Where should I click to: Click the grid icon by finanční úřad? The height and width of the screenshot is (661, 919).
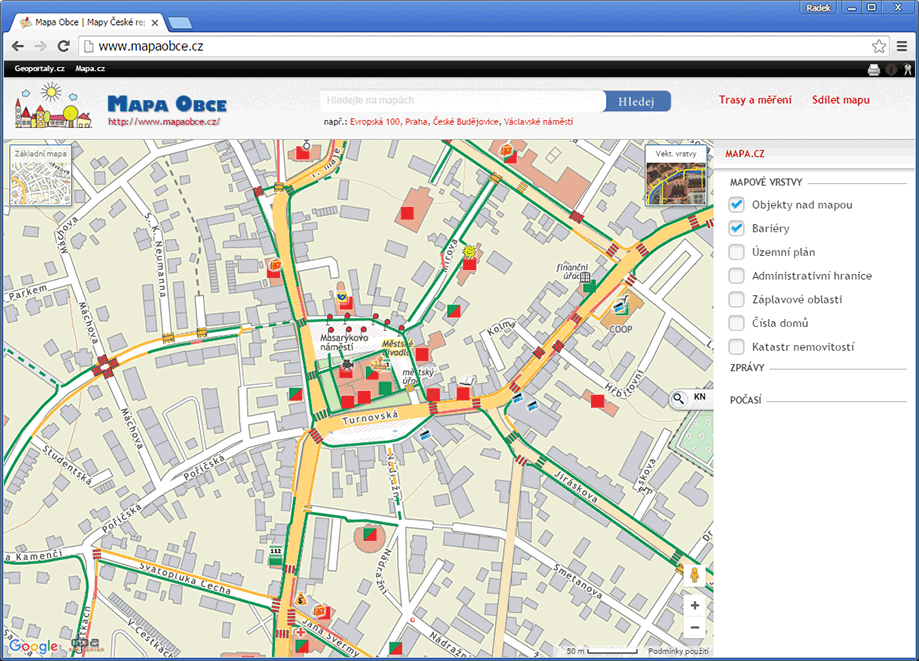(x=585, y=277)
